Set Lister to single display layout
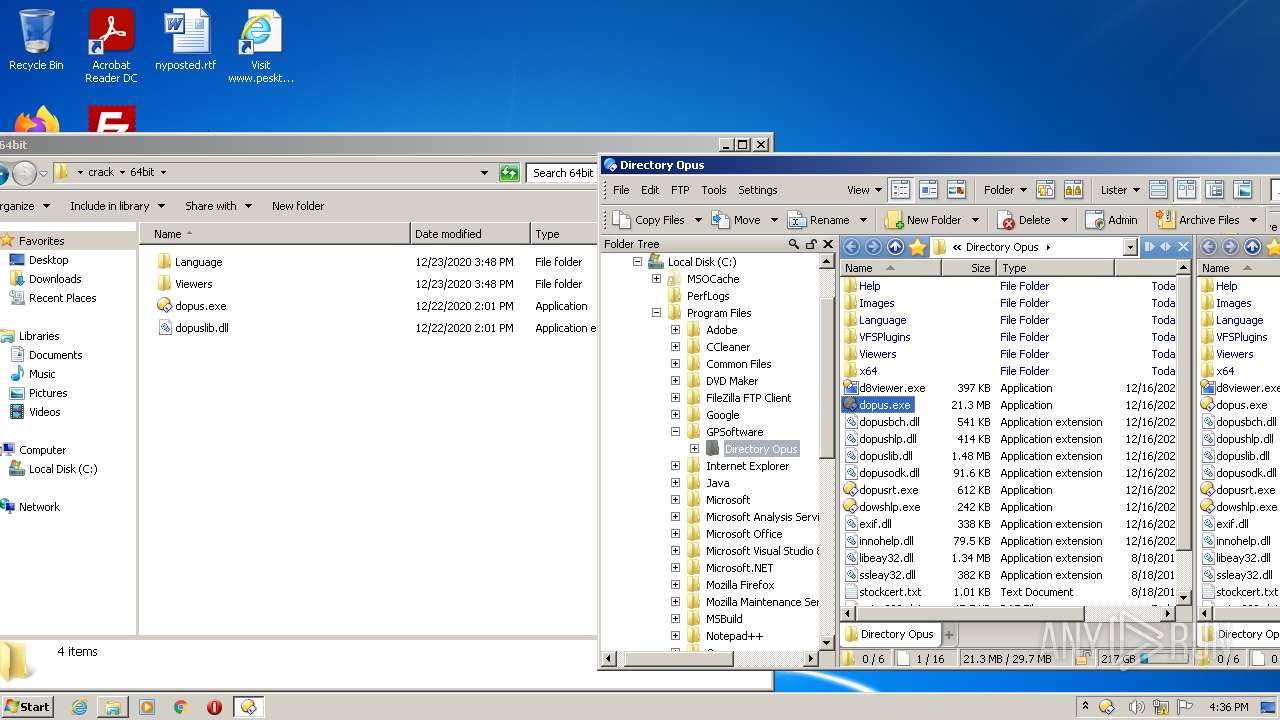1280x720 pixels. click(x=1158, y=189)
